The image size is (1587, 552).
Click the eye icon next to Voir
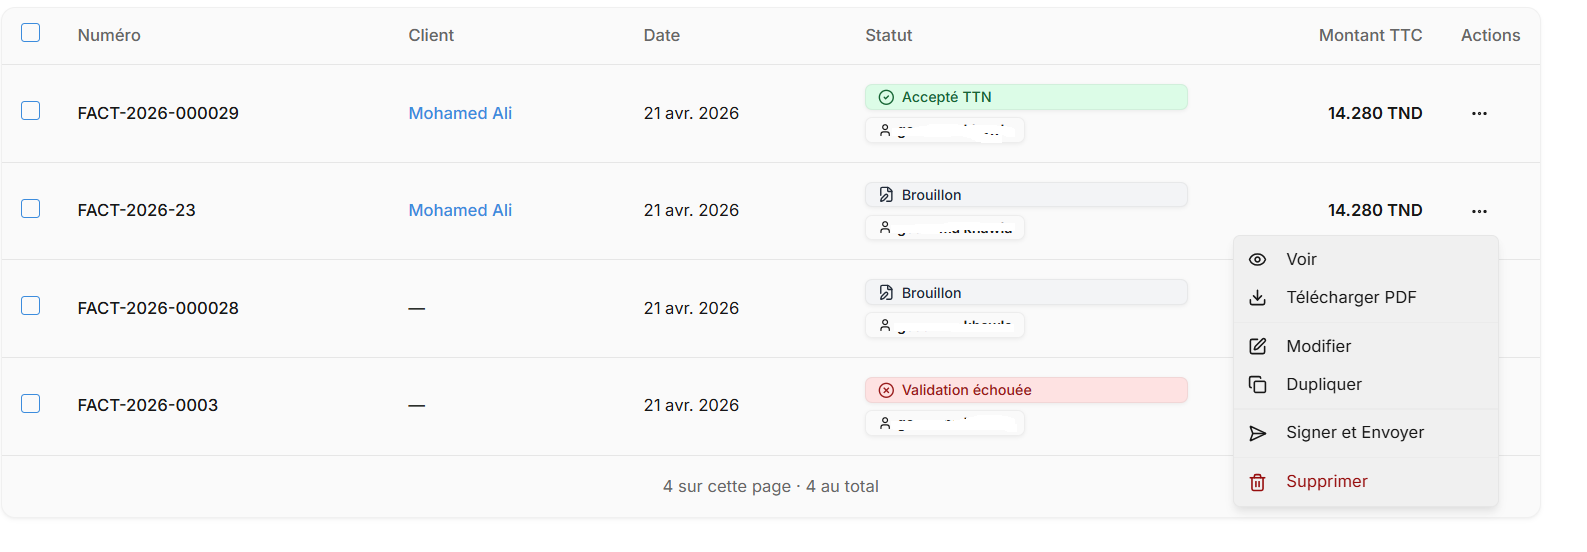click(x=1258, y=259)
